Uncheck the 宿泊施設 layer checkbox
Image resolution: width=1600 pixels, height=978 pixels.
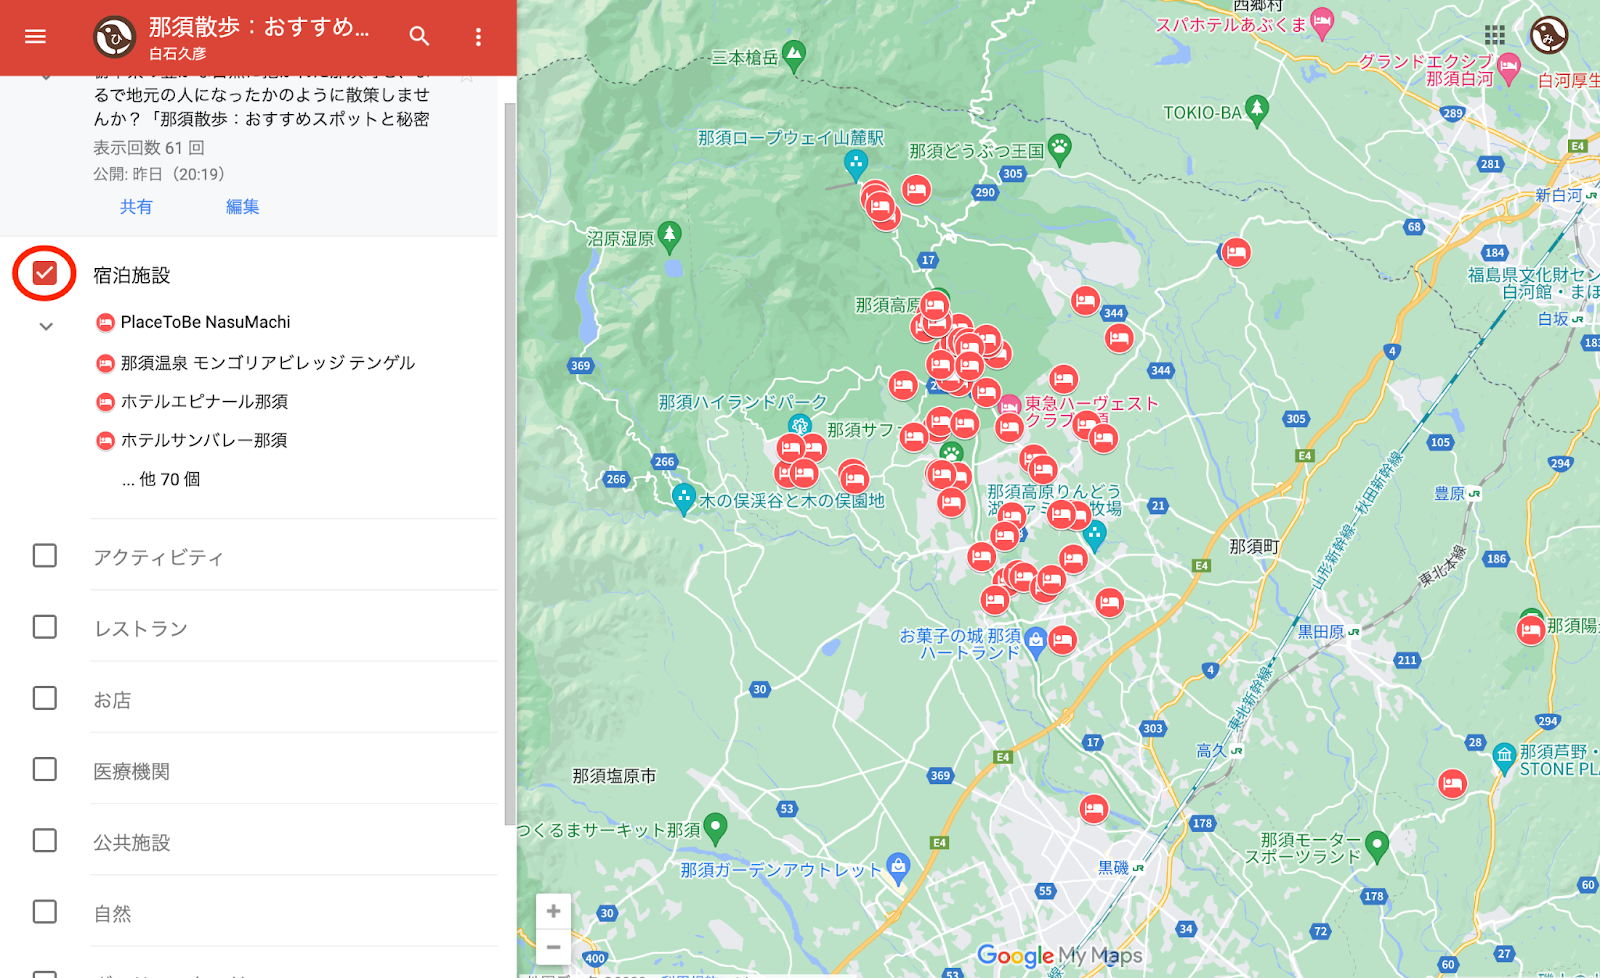tap(45, 273)
